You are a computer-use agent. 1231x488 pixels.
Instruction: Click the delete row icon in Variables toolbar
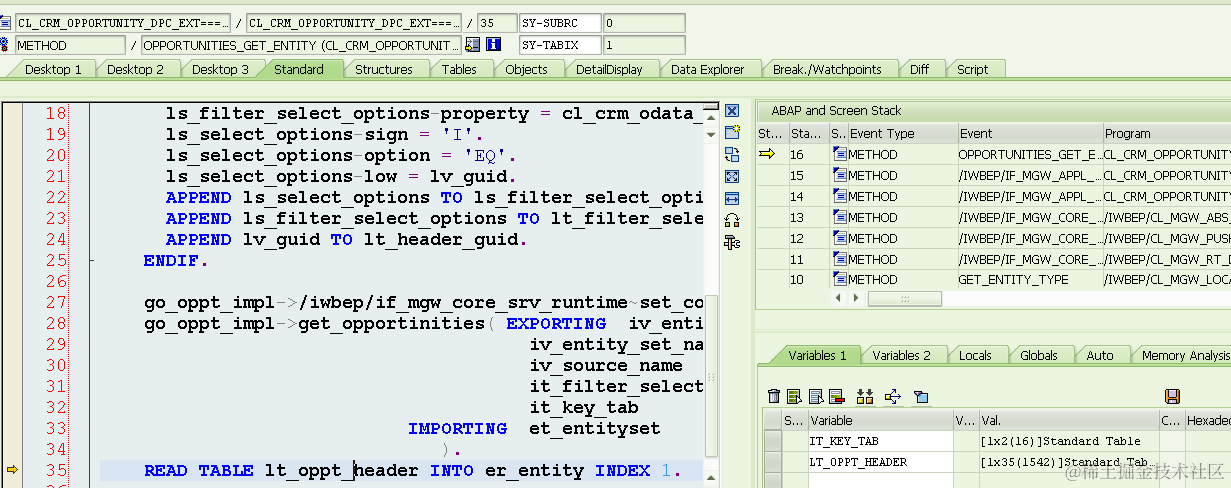pyautogui.click(x=836, y=397)
